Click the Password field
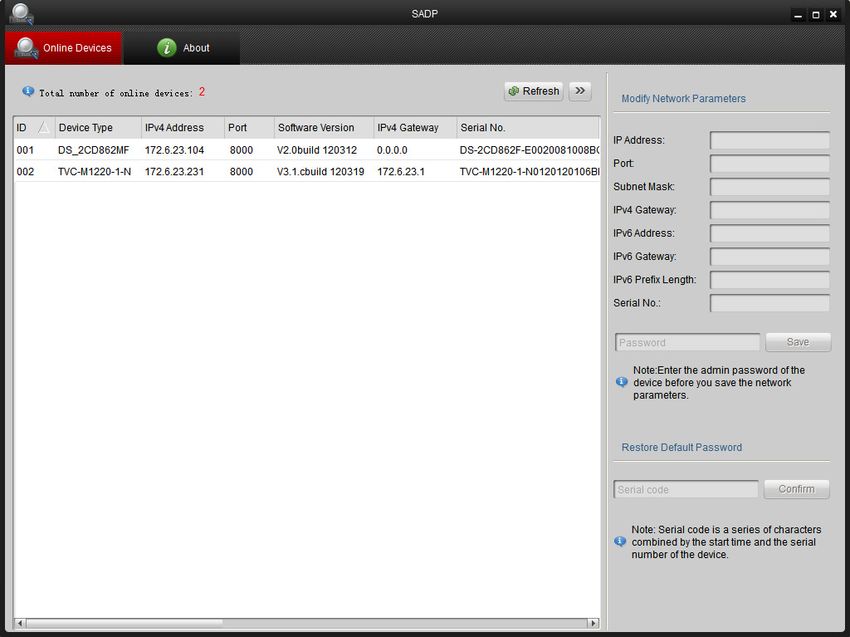This screenshot has width=850, height=637. (687, 342)
